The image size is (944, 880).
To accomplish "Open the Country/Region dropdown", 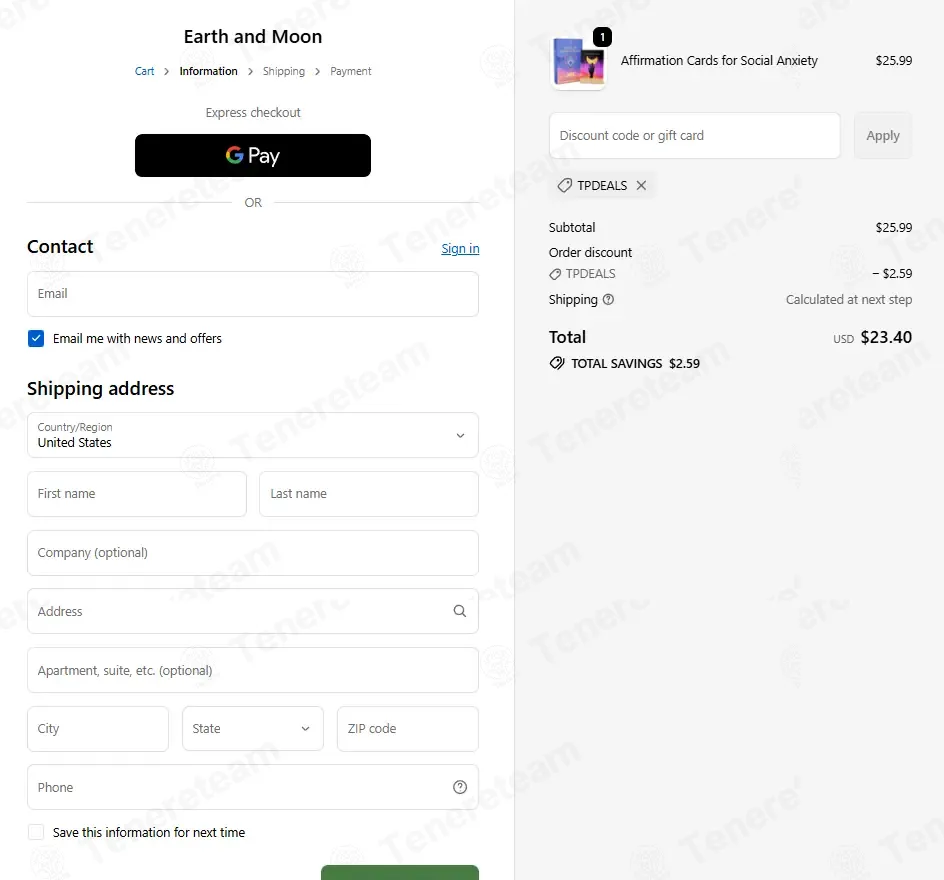I will [253, 435].
